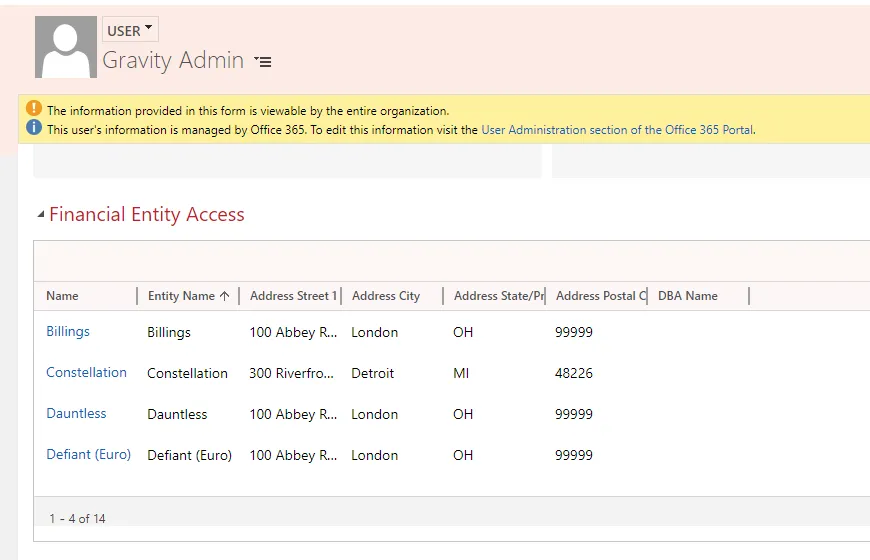The height and width of the screenshot is (560, 870).
Task: Open the USER form selector dropdown
Action: 130,30
